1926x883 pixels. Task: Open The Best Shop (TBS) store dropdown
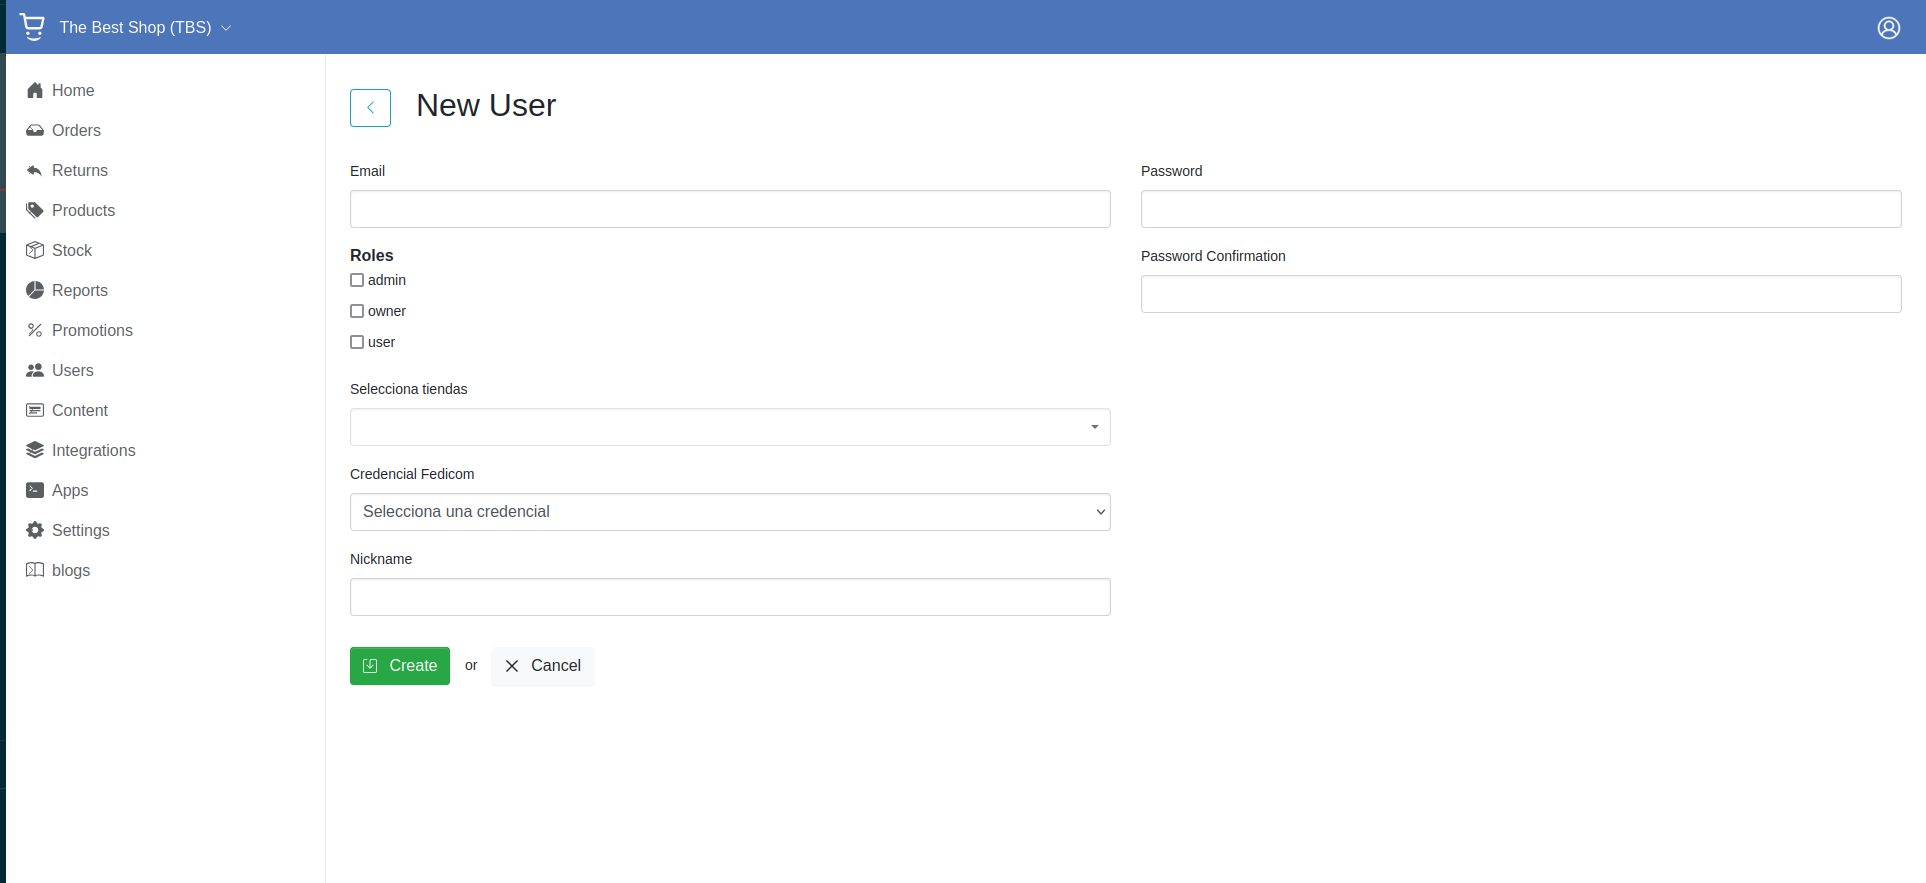145,27
